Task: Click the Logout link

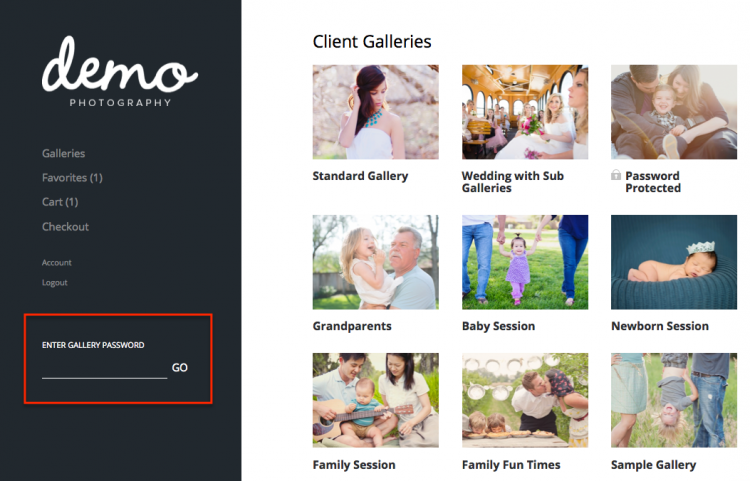Action: 55,283
